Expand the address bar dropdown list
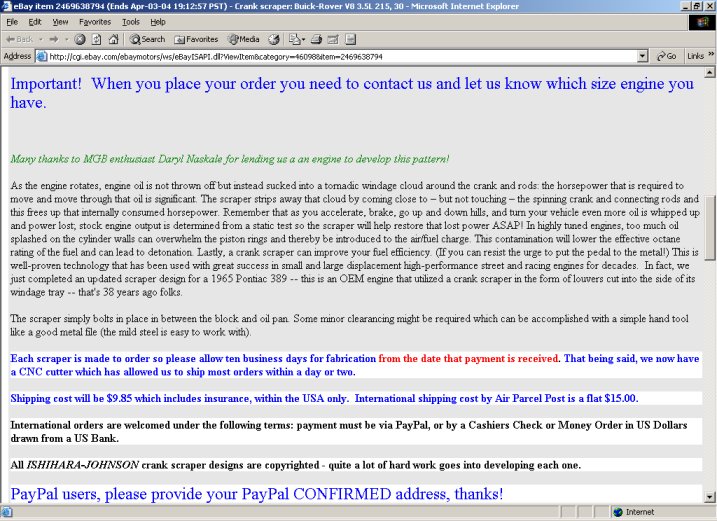Screen dimensions: 717x521 [x=642, y=56]
